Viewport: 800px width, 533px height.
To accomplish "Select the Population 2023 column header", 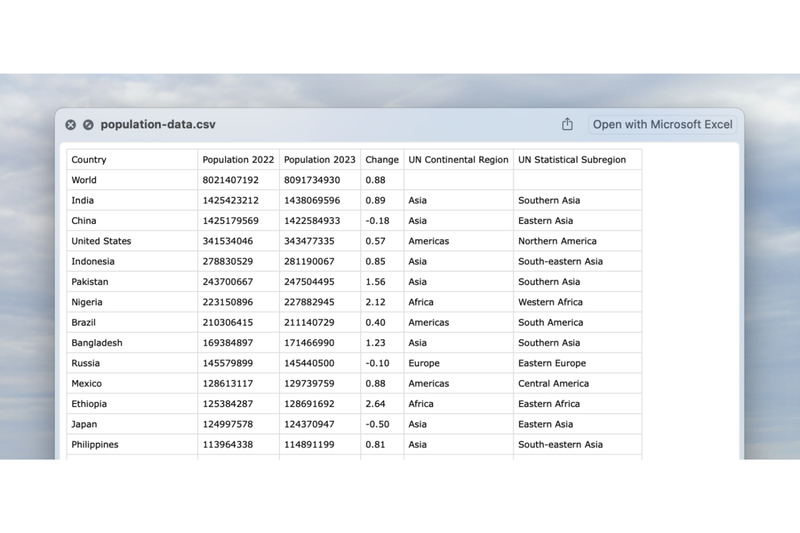I will (x=319, y=160).
